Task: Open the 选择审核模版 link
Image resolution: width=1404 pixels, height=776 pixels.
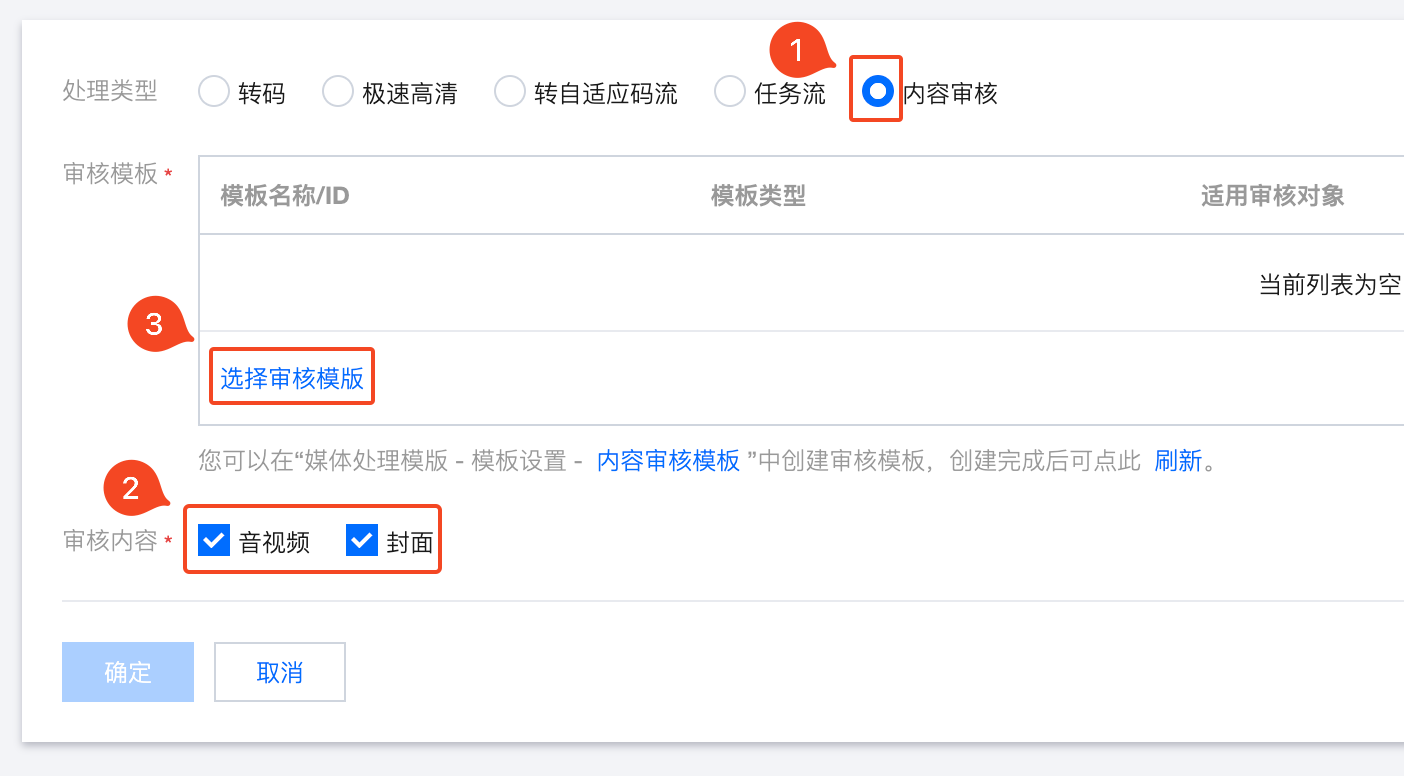Action: [292, 378]
